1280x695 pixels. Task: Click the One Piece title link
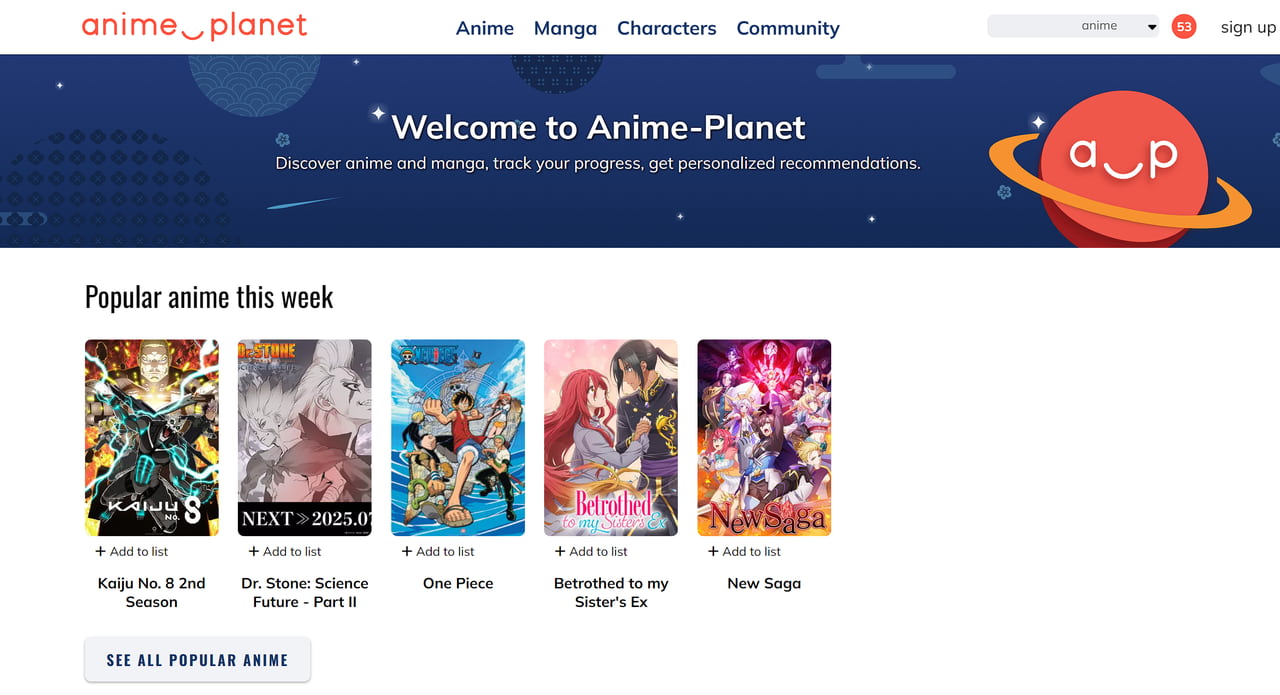458,583
